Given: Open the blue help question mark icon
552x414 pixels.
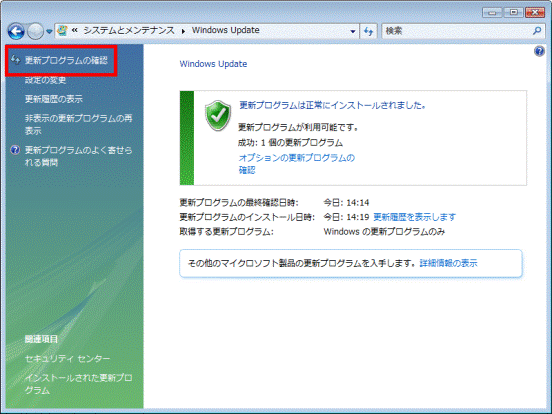Looking at the screenshot, I should (539, 51).
